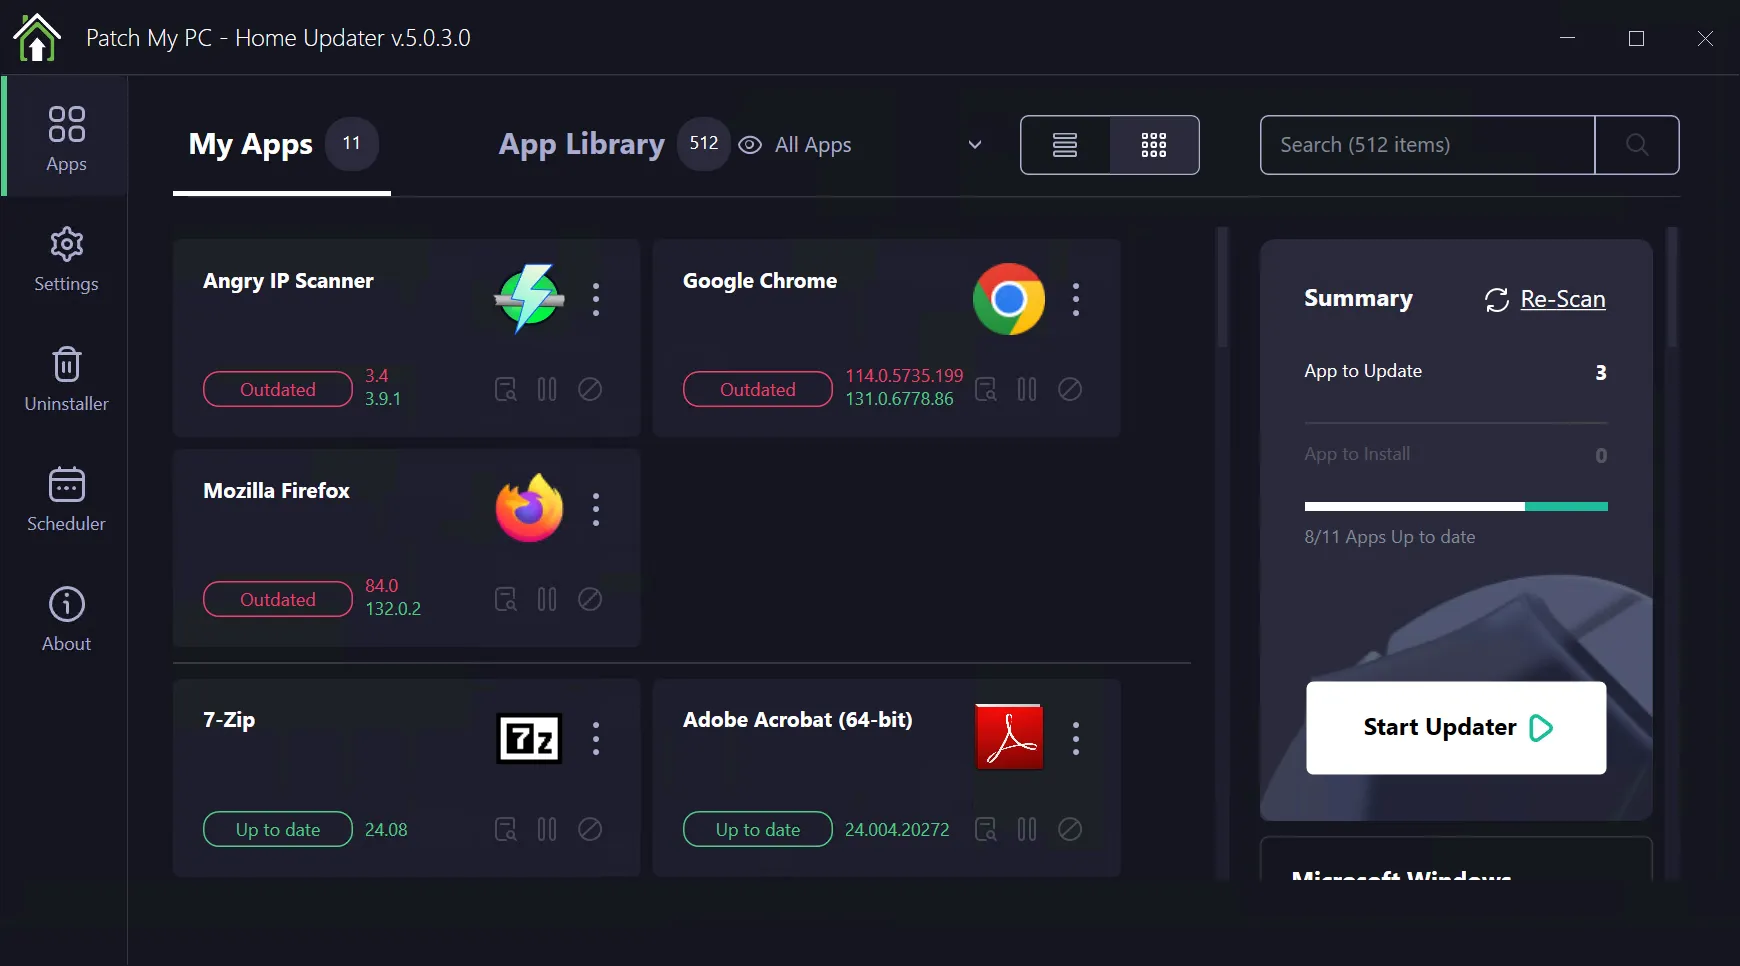
Task: Click Adobe Acrobat version 24.004.20272
Action: 897,830
